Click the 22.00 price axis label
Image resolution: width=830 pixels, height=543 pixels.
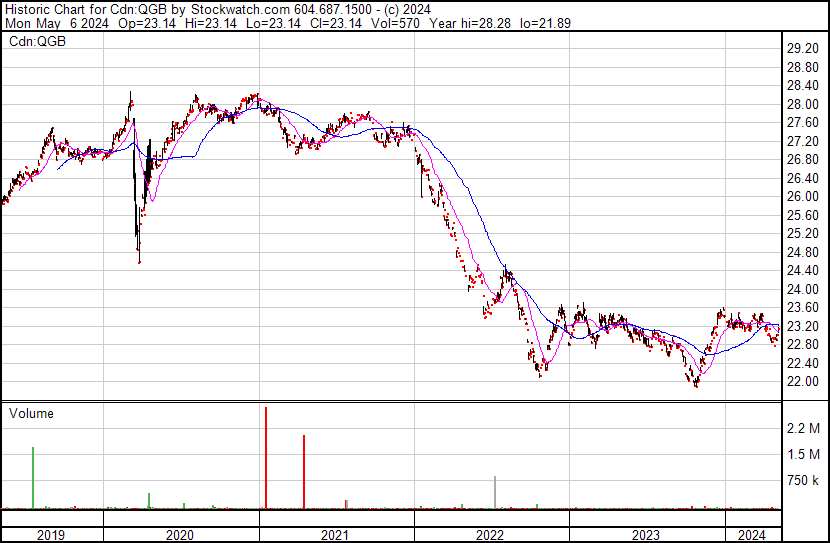click(802, 382)
